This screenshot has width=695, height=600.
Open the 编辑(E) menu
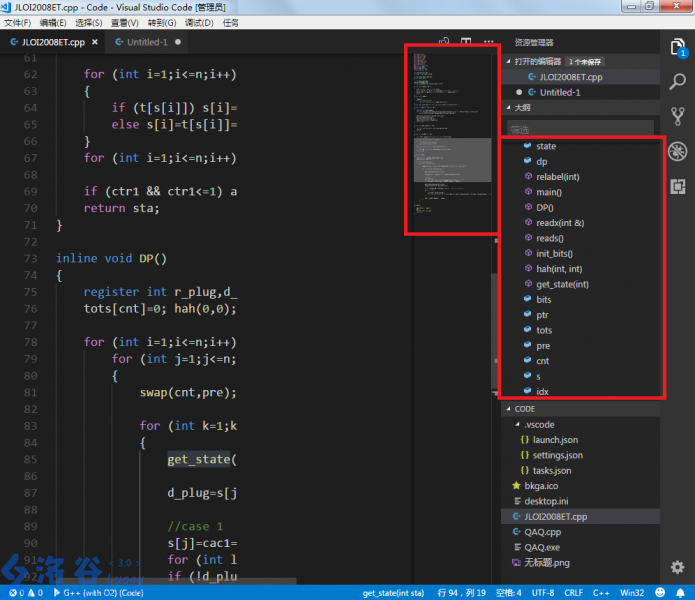(x=53, y=23)
